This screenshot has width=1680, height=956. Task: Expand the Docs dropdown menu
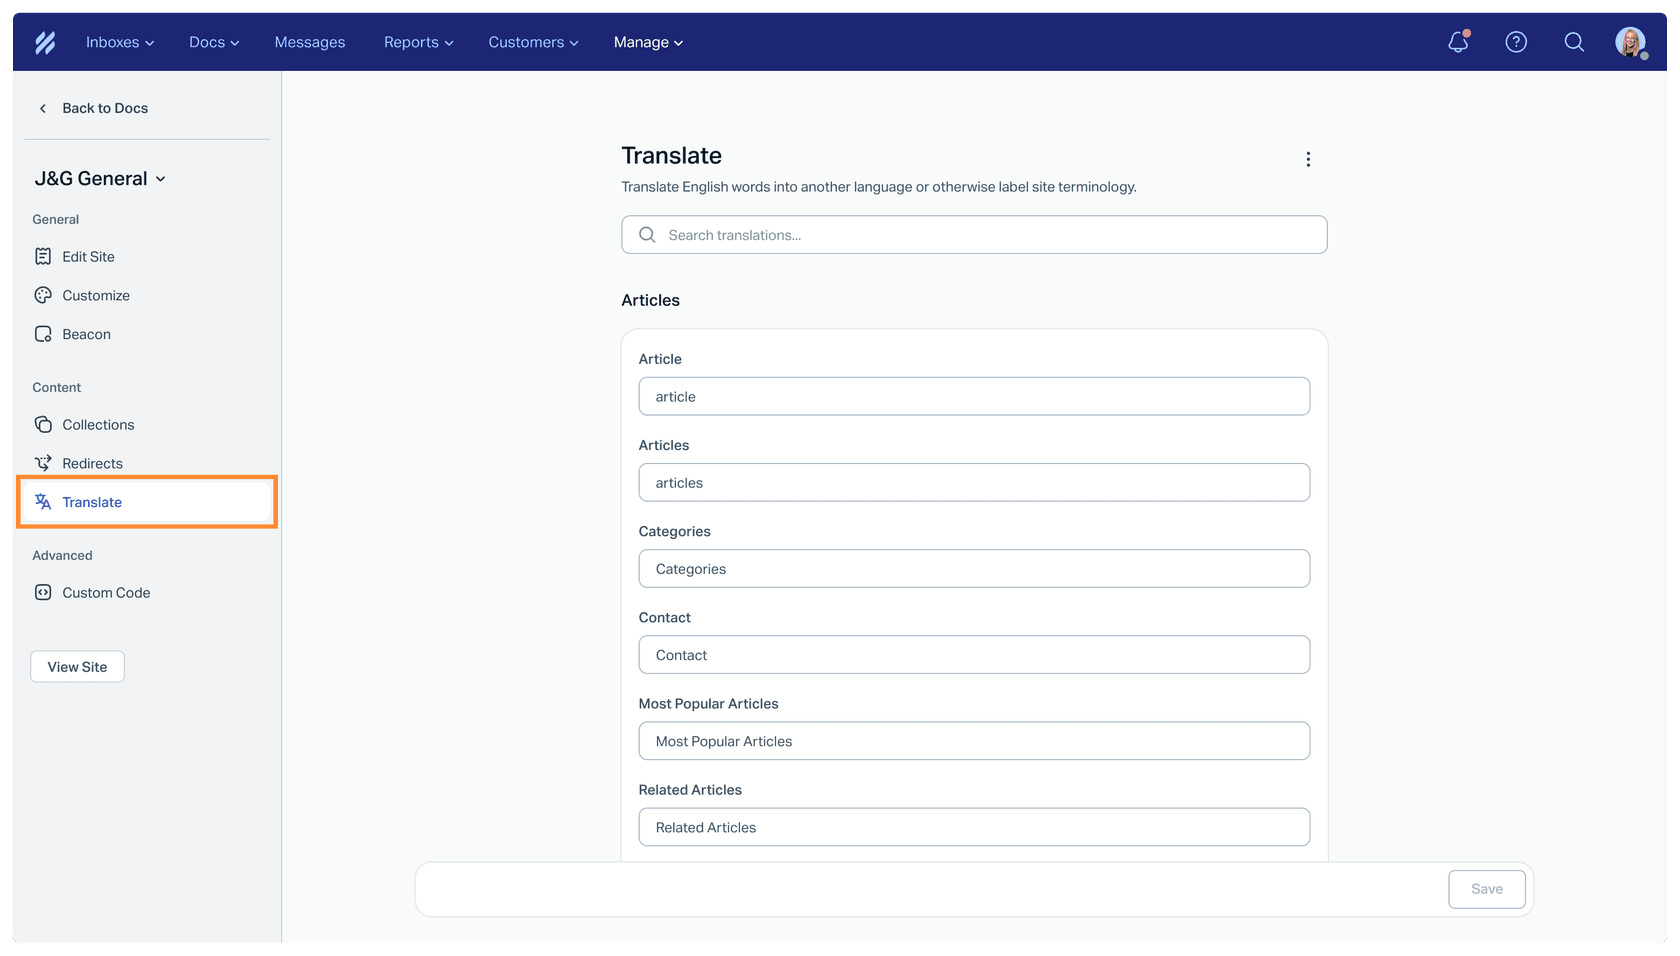point(214,42)
